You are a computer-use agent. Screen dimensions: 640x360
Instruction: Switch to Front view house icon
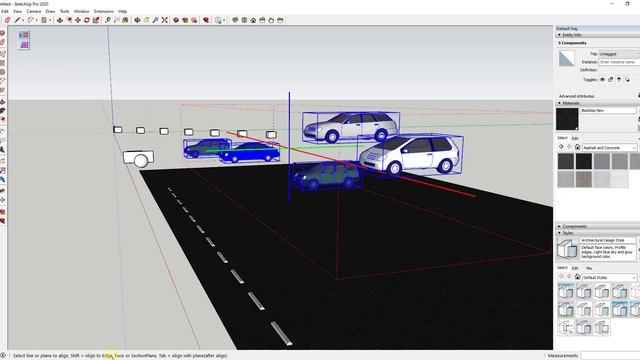(x=253, y=20)
